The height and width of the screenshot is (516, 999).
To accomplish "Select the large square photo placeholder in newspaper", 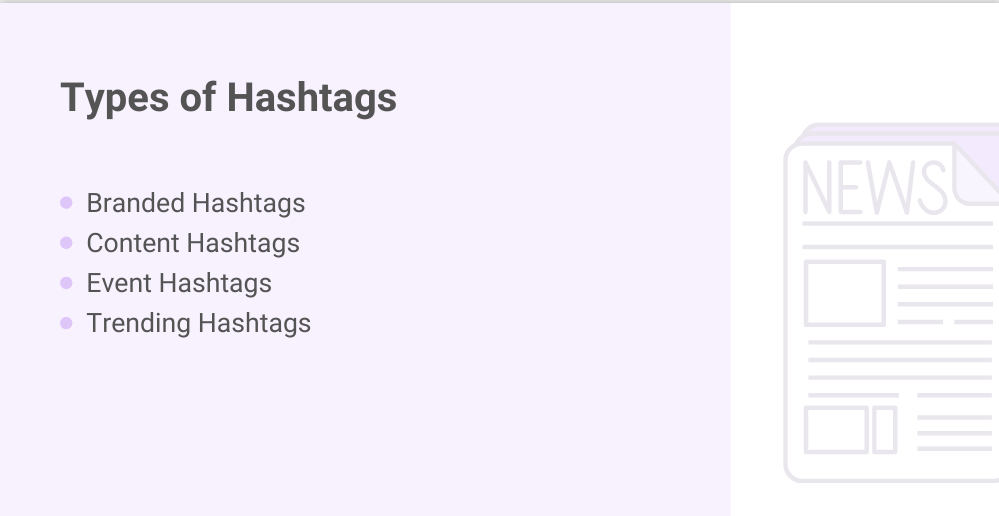I will tap(844, 293).
